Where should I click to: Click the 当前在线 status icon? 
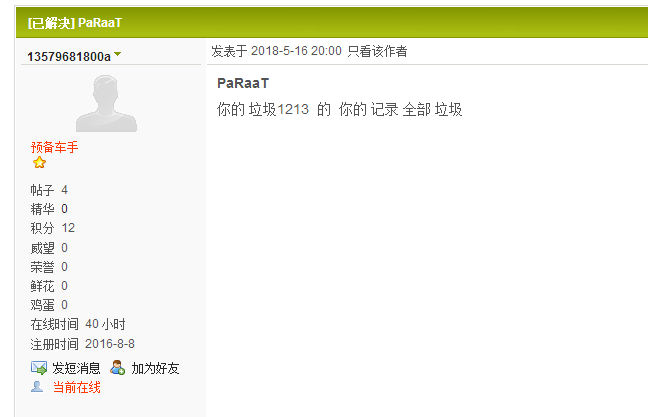[x=37, y=386]
